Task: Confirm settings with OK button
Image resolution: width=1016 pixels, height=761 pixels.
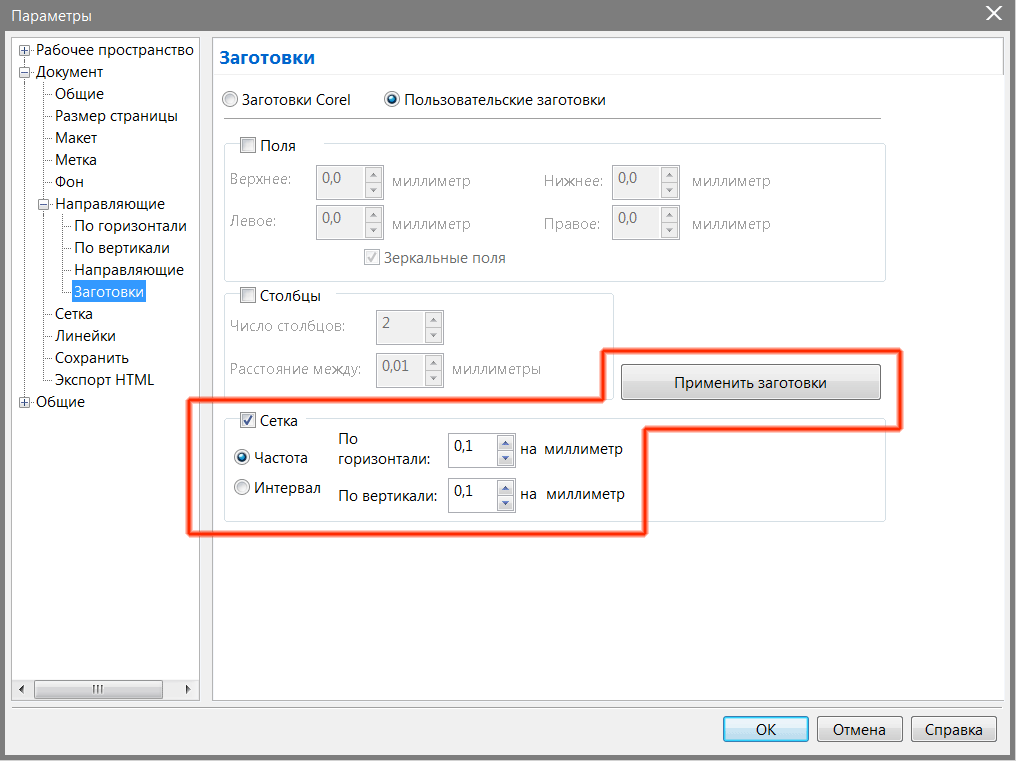Action: point(765,729)
